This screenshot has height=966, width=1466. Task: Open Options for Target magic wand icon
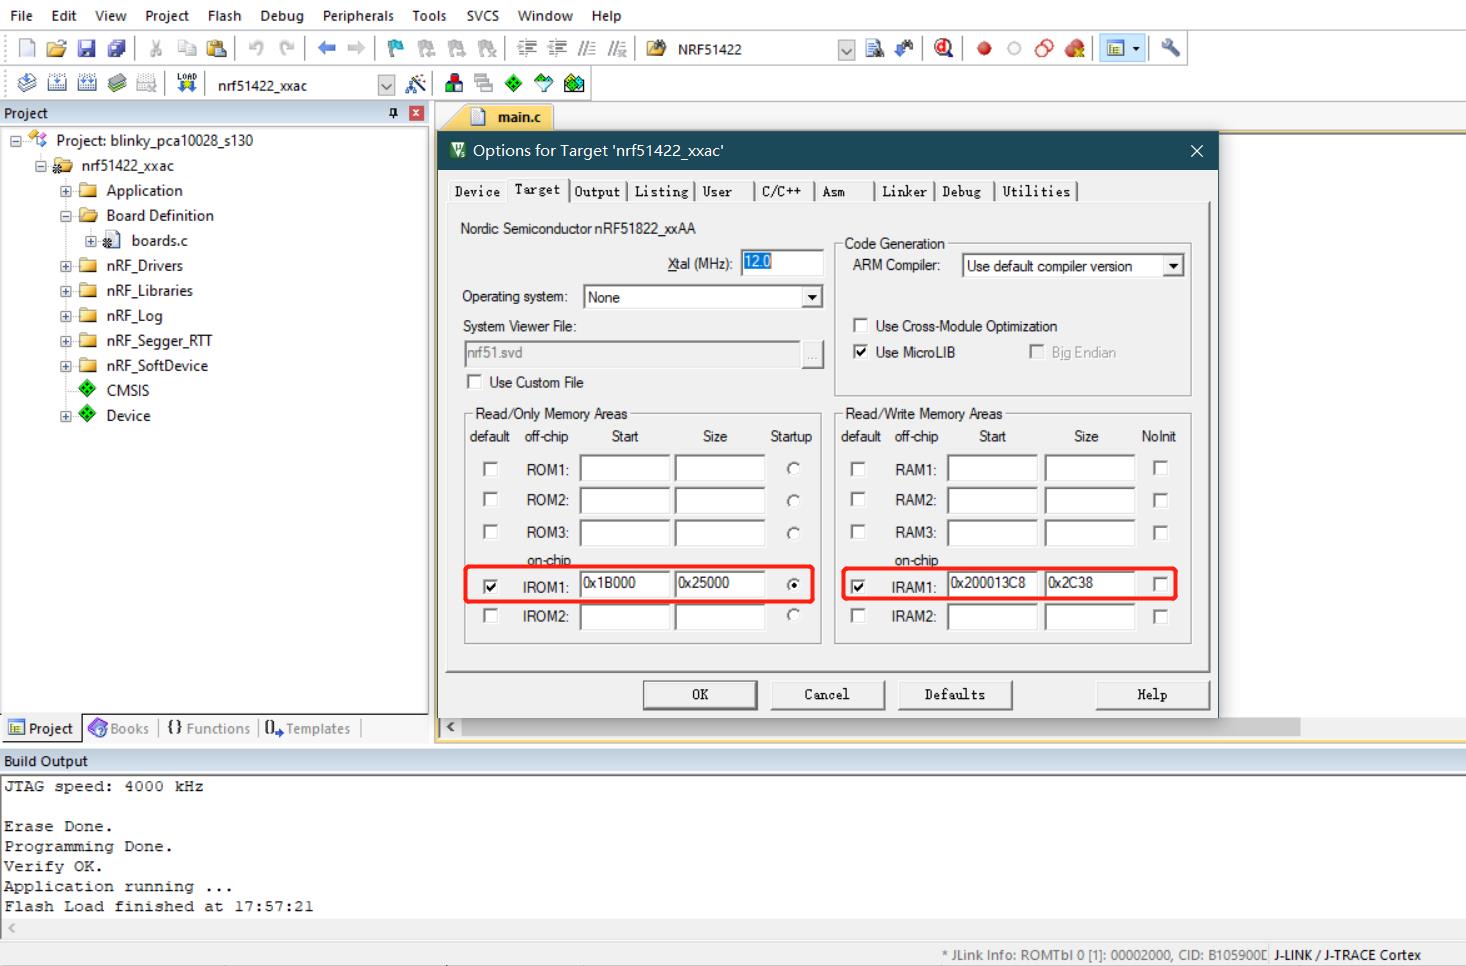click(416, 84)
